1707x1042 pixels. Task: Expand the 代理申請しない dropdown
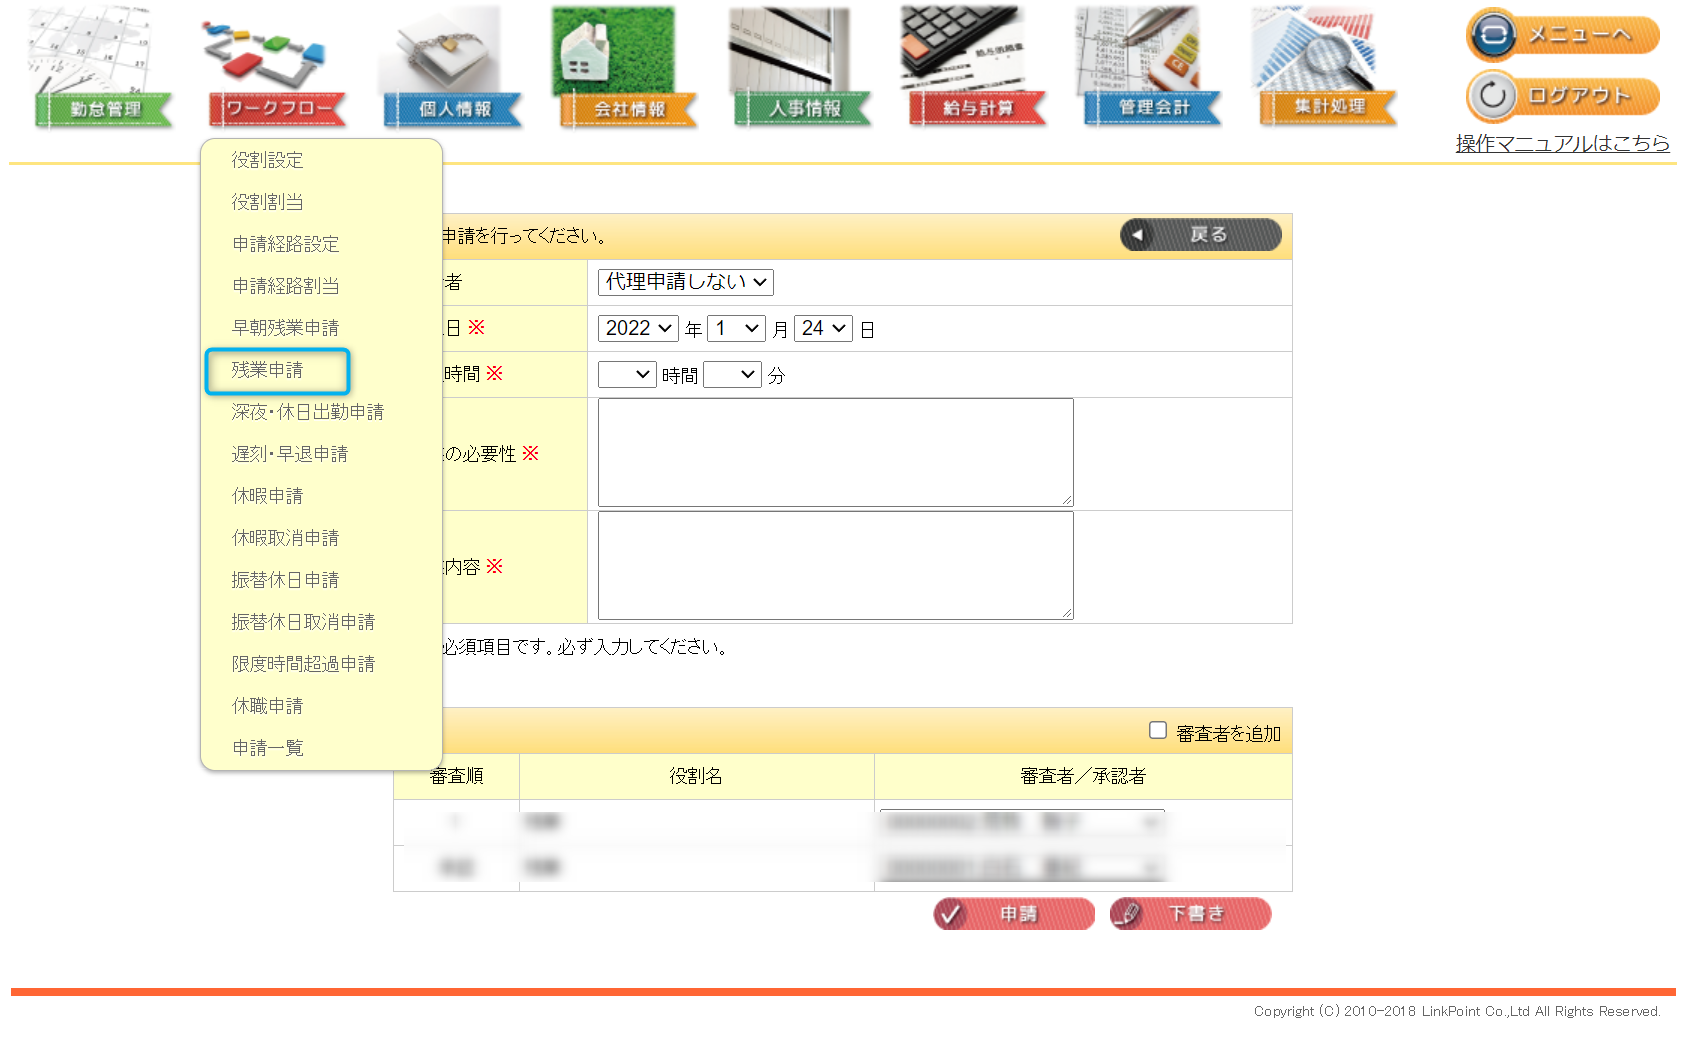[x=685, y=282]
